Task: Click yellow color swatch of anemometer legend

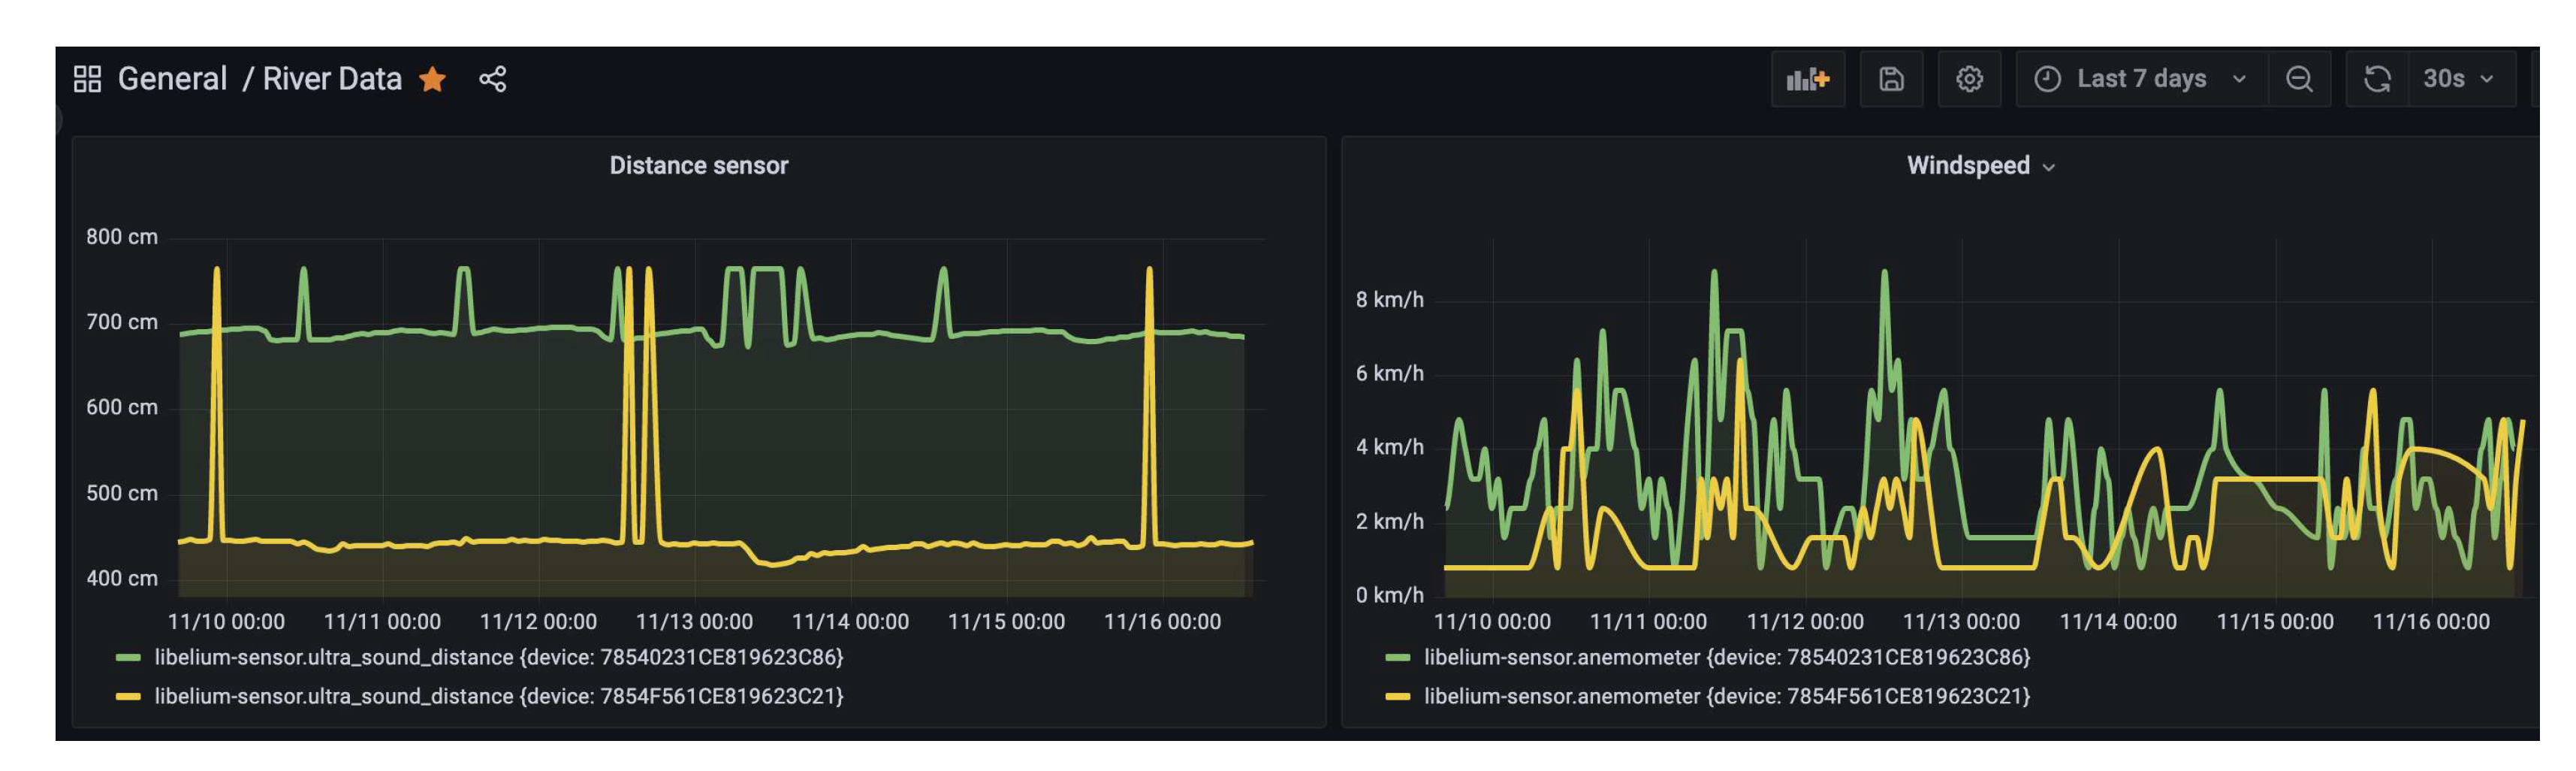Action: [1397, 696]
